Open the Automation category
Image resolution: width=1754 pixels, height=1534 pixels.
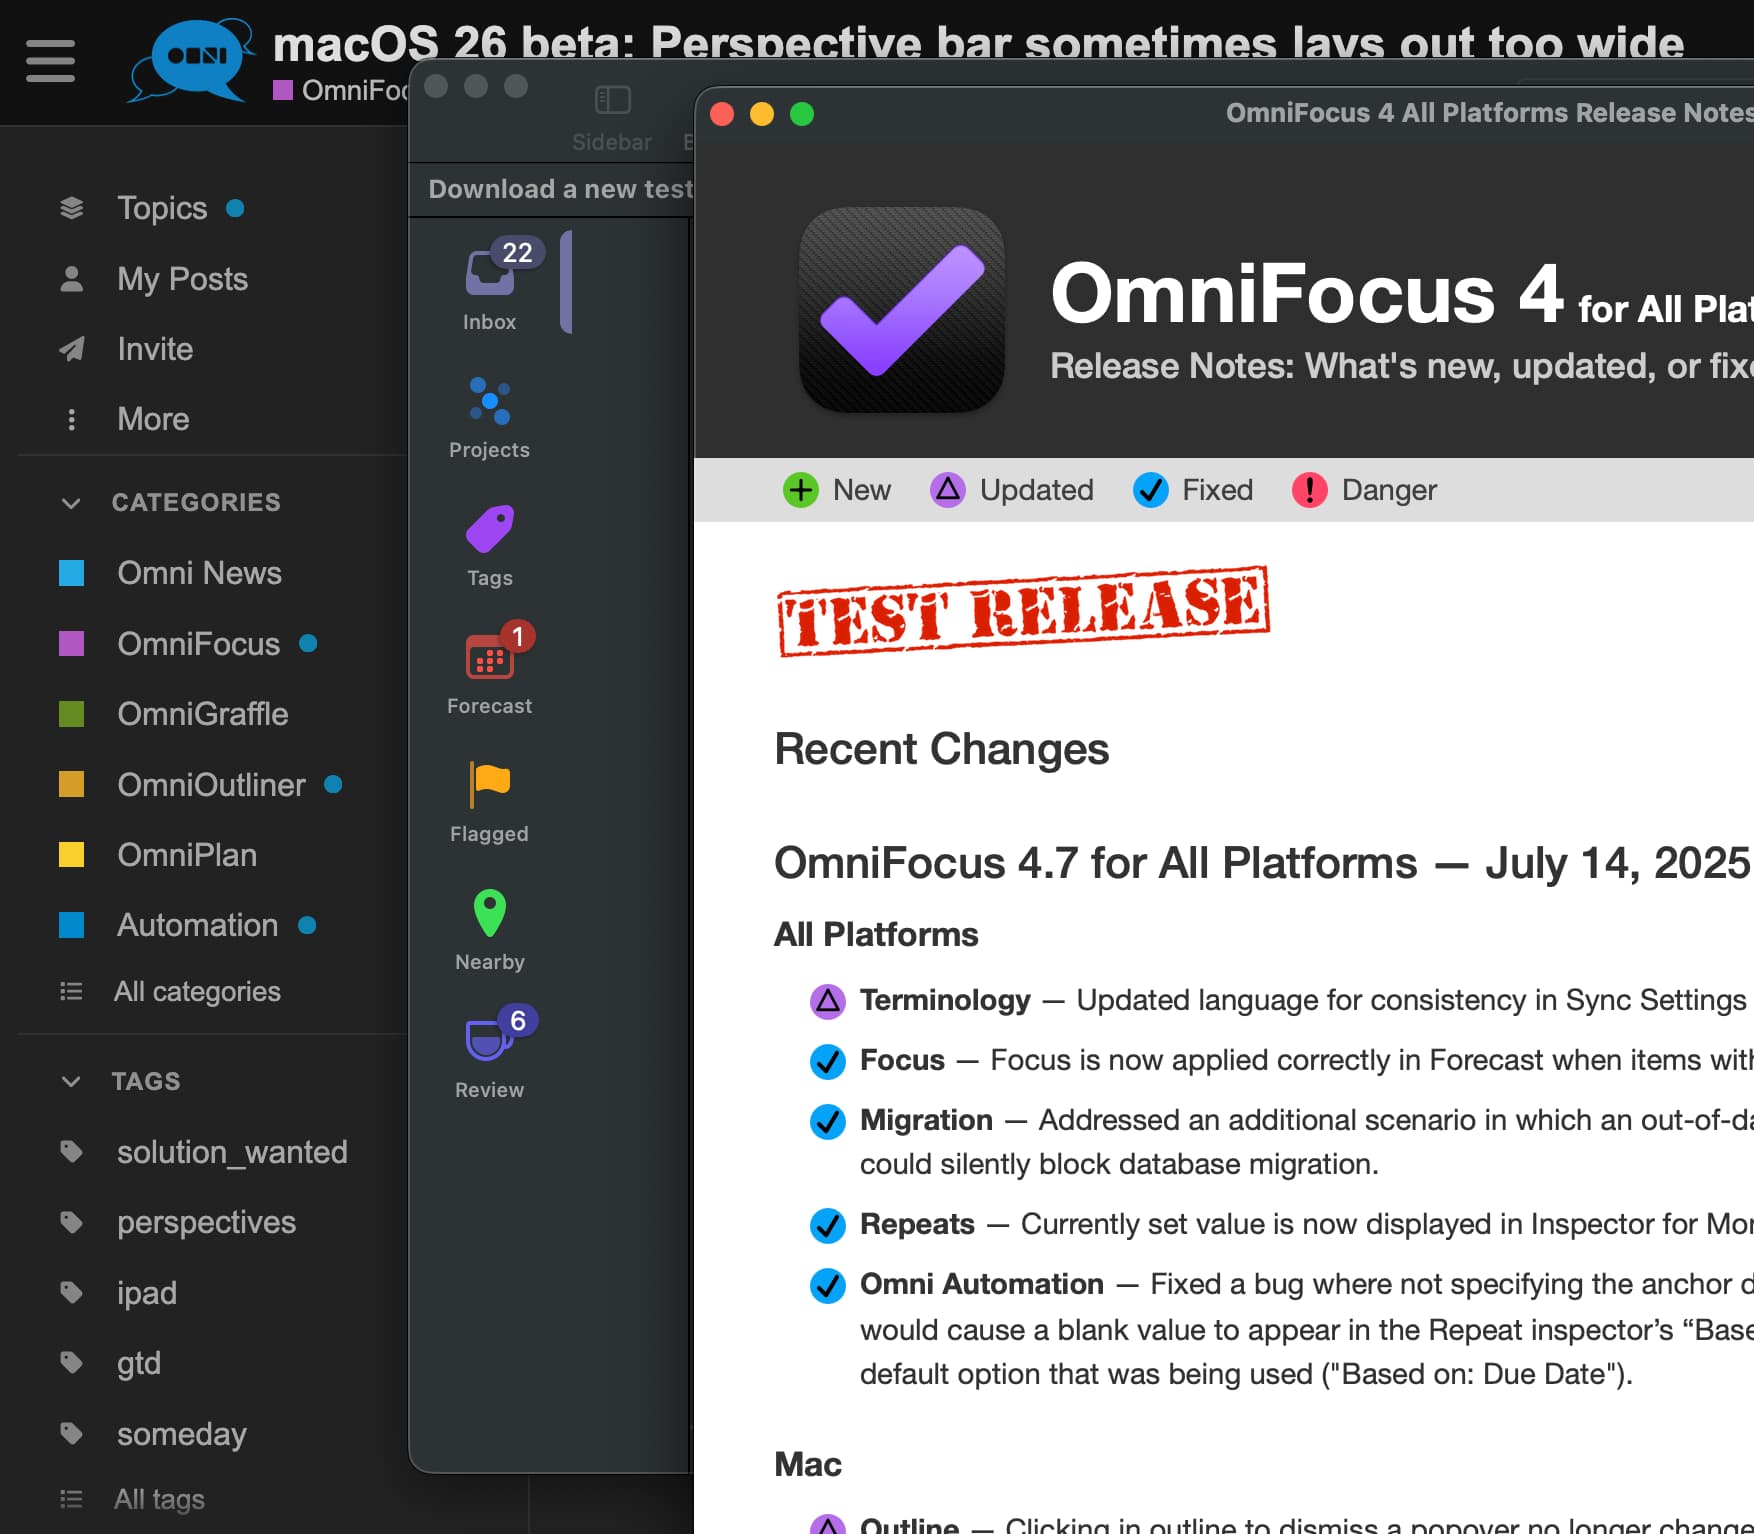click(x=197, y=925)
